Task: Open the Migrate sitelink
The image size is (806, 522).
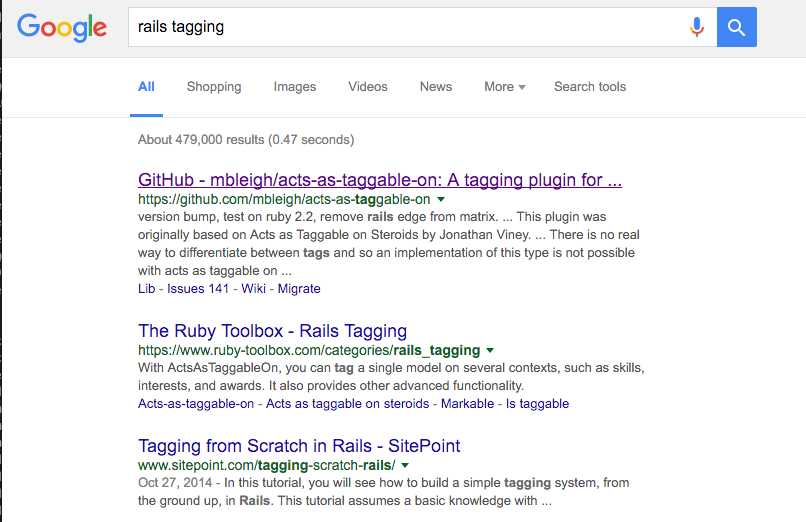Action: pos(299,289)
